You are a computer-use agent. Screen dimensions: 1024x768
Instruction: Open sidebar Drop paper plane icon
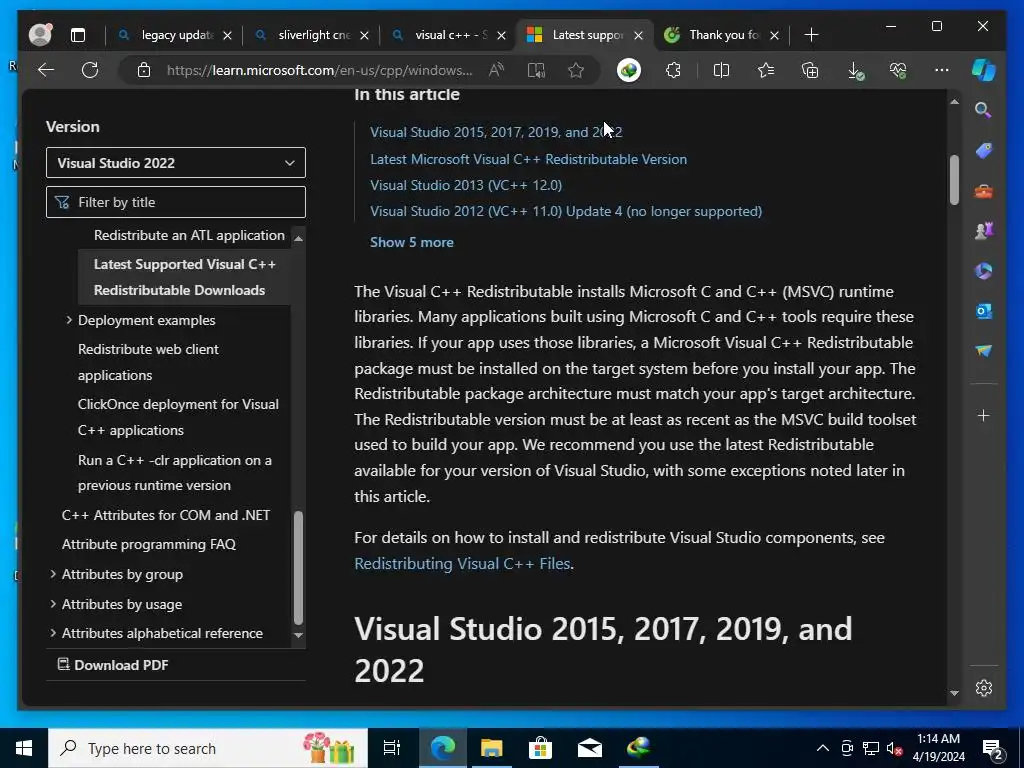[x=984, y=351]
